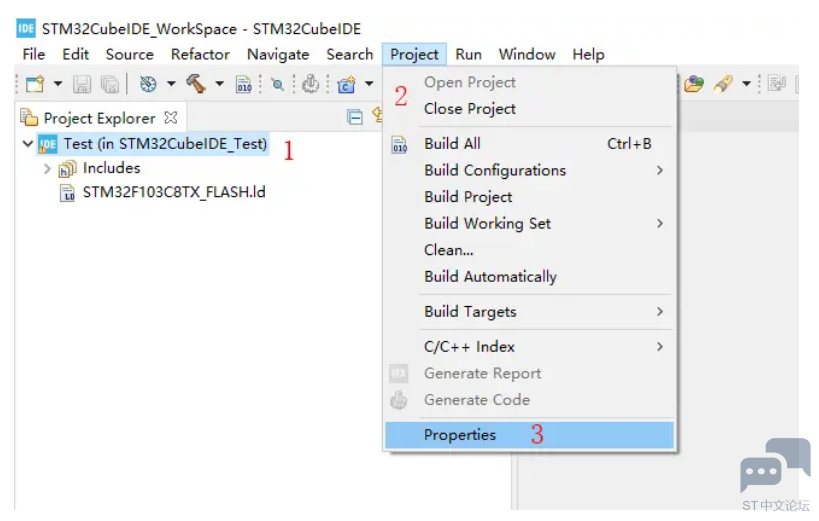Screen dimensions: 819x521
Task: Click the greyed annotation navigation page icon
Action: (777, 84)
